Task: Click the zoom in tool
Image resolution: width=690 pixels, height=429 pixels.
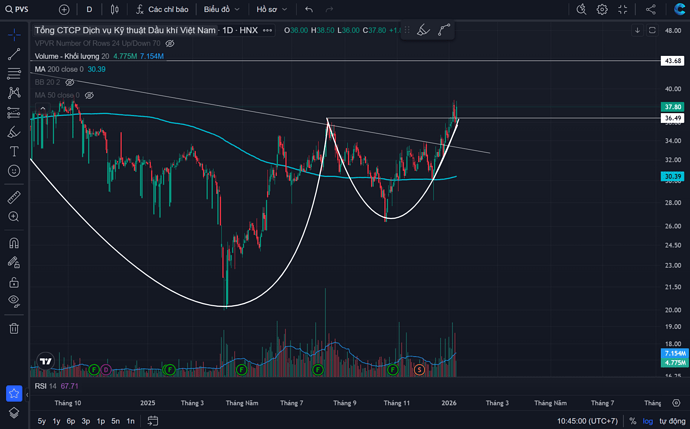Action: (x=14, y=219)
